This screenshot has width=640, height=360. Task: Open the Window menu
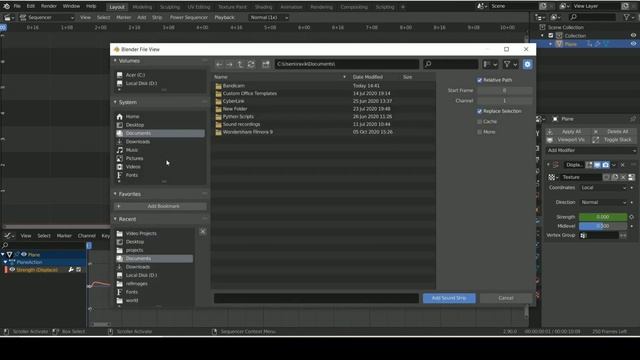click(71, 6)
